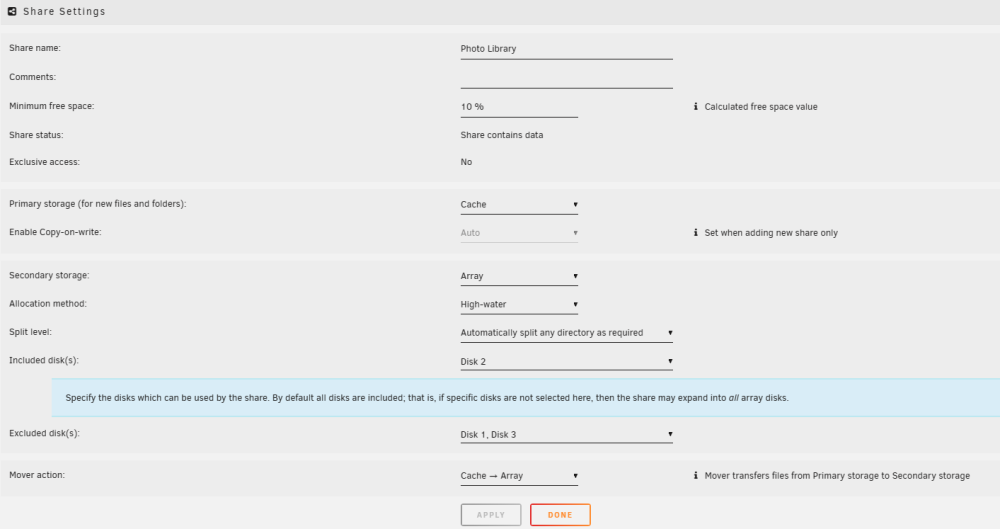Open the Enable Copy-on-write Auto dropdown
The width and height of the screenshot is (1000, 529).
[519, 233]
